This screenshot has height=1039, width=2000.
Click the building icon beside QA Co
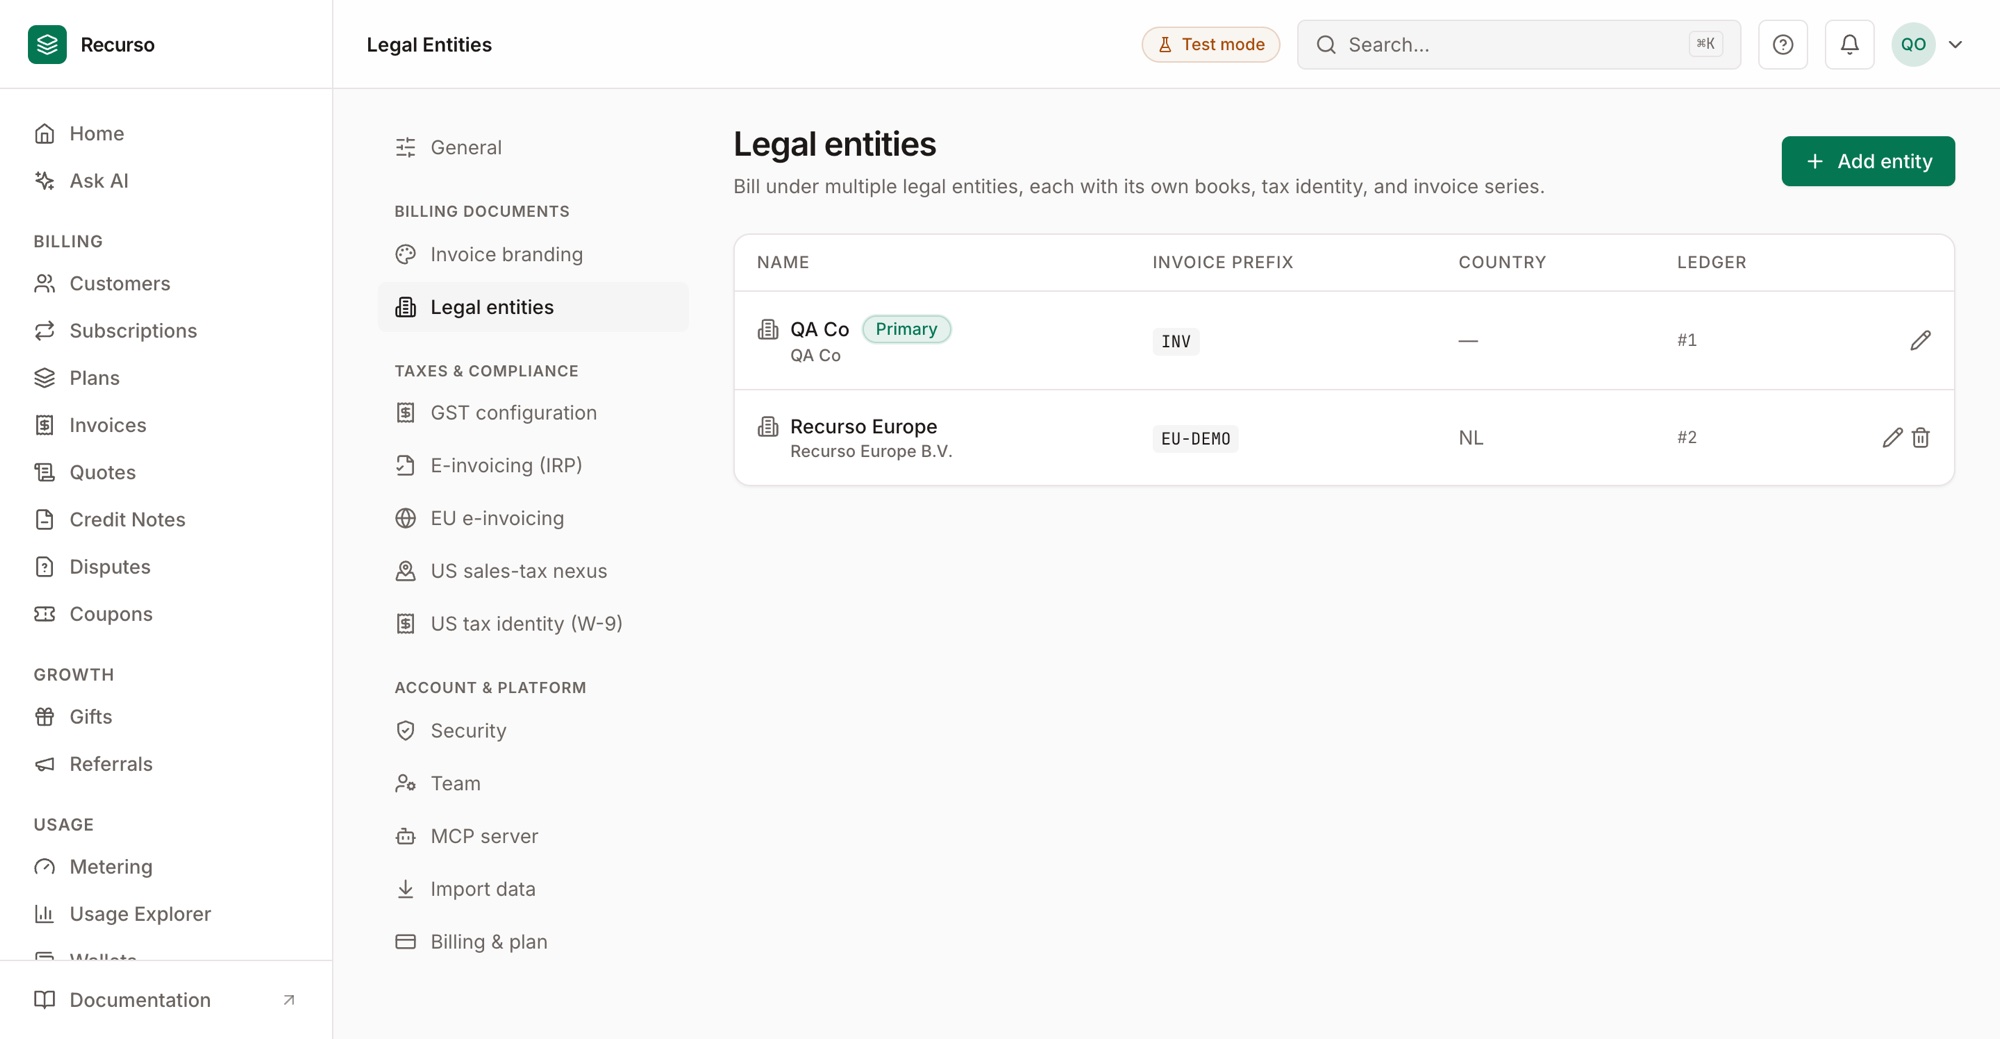(x=768, y=329)
